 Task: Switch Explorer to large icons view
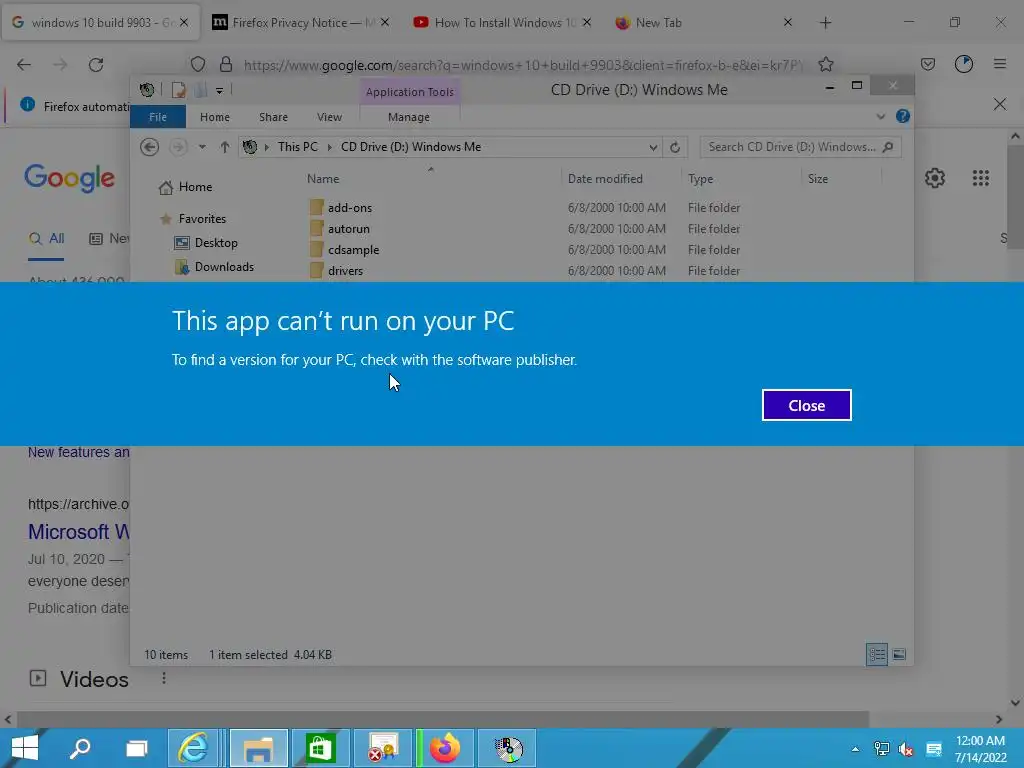(x=899, y=654)
